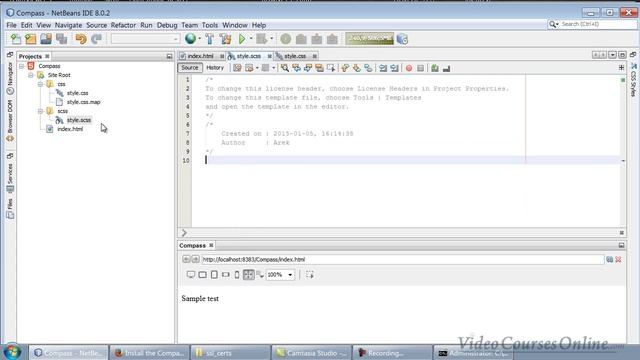Viewport: 640px width, 360px height.
Task: Open the Tools menu
Action: 210,25
